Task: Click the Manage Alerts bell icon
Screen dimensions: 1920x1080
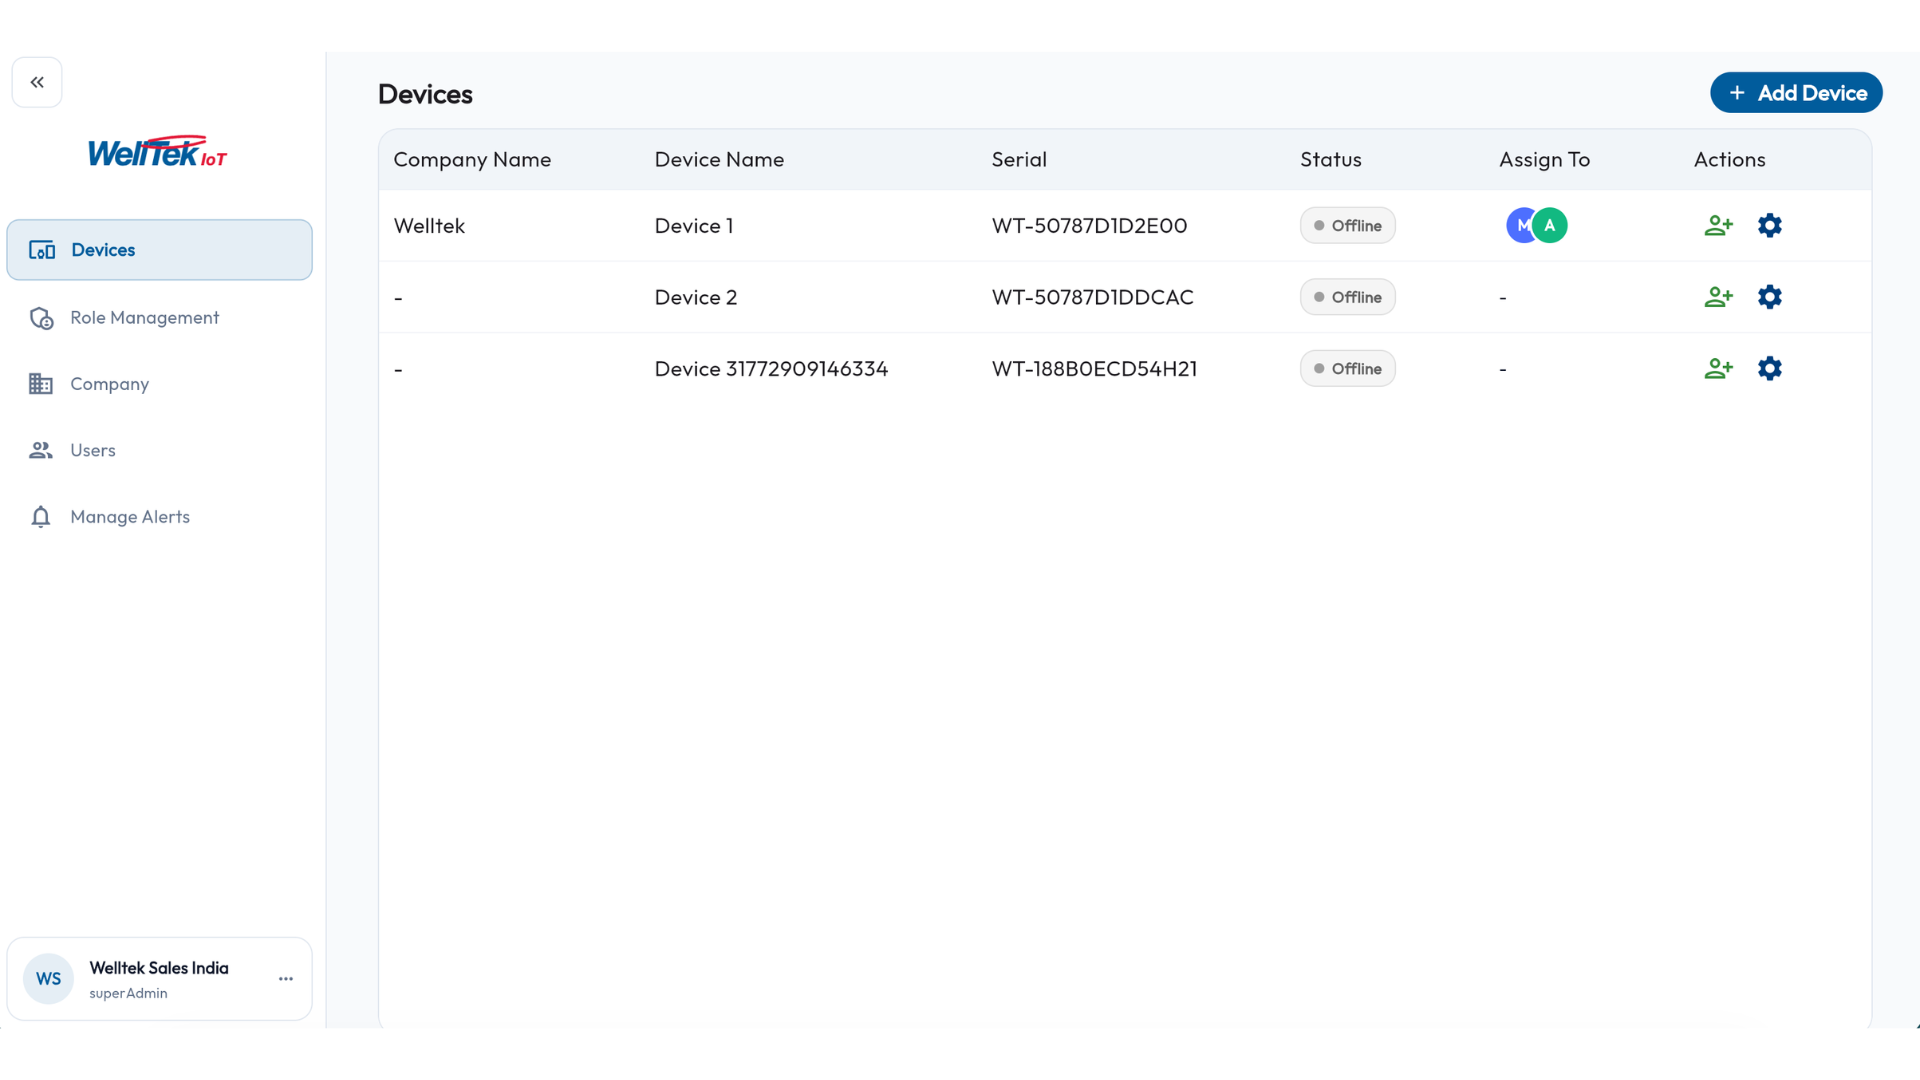Action: coord(41,517)
